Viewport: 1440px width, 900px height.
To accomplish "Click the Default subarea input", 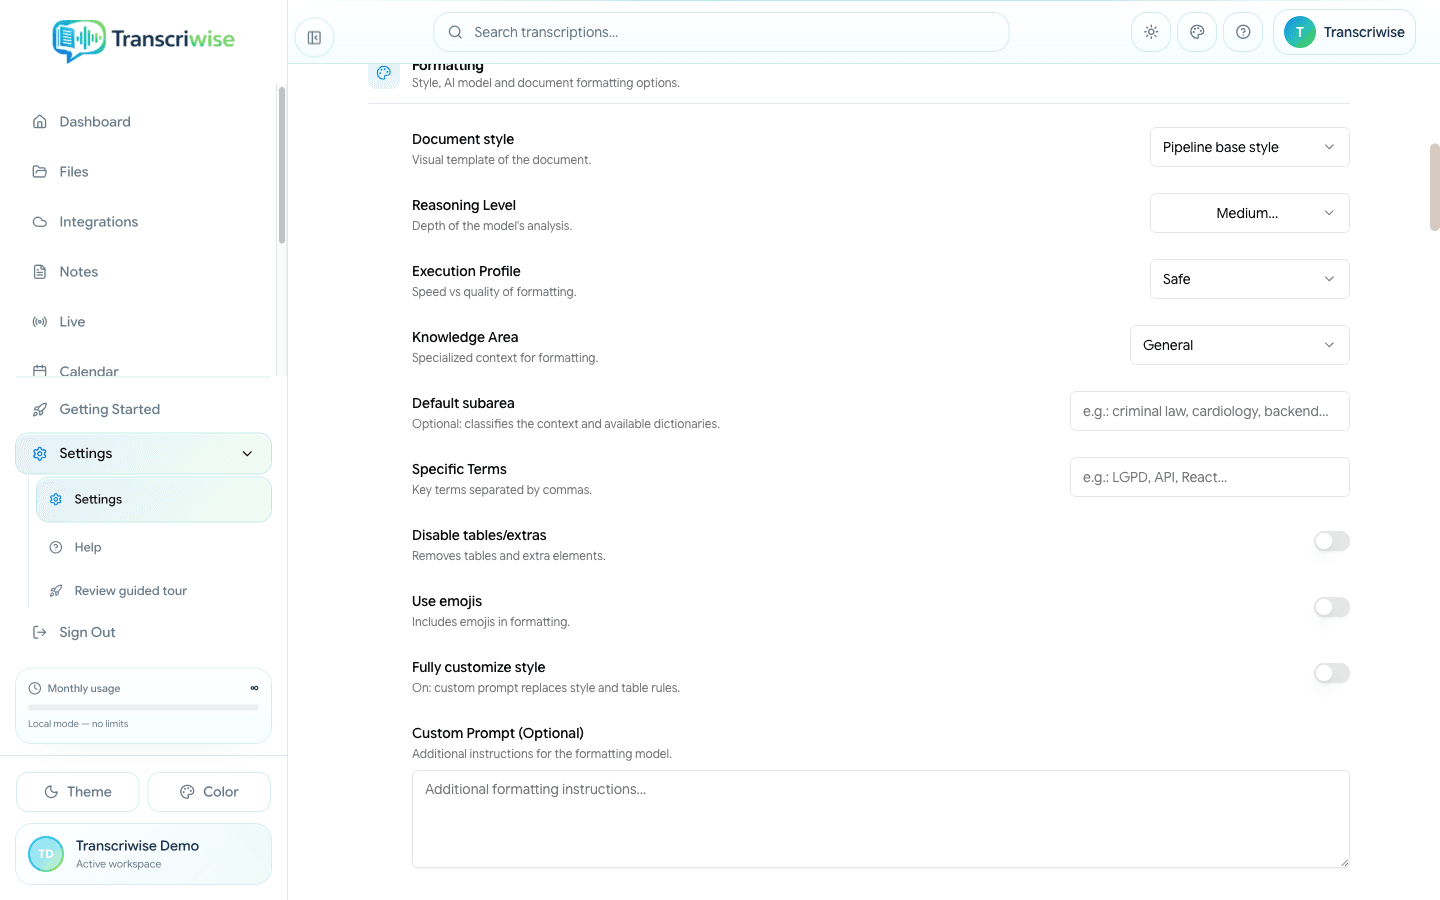I will [x=1210, y=411].
